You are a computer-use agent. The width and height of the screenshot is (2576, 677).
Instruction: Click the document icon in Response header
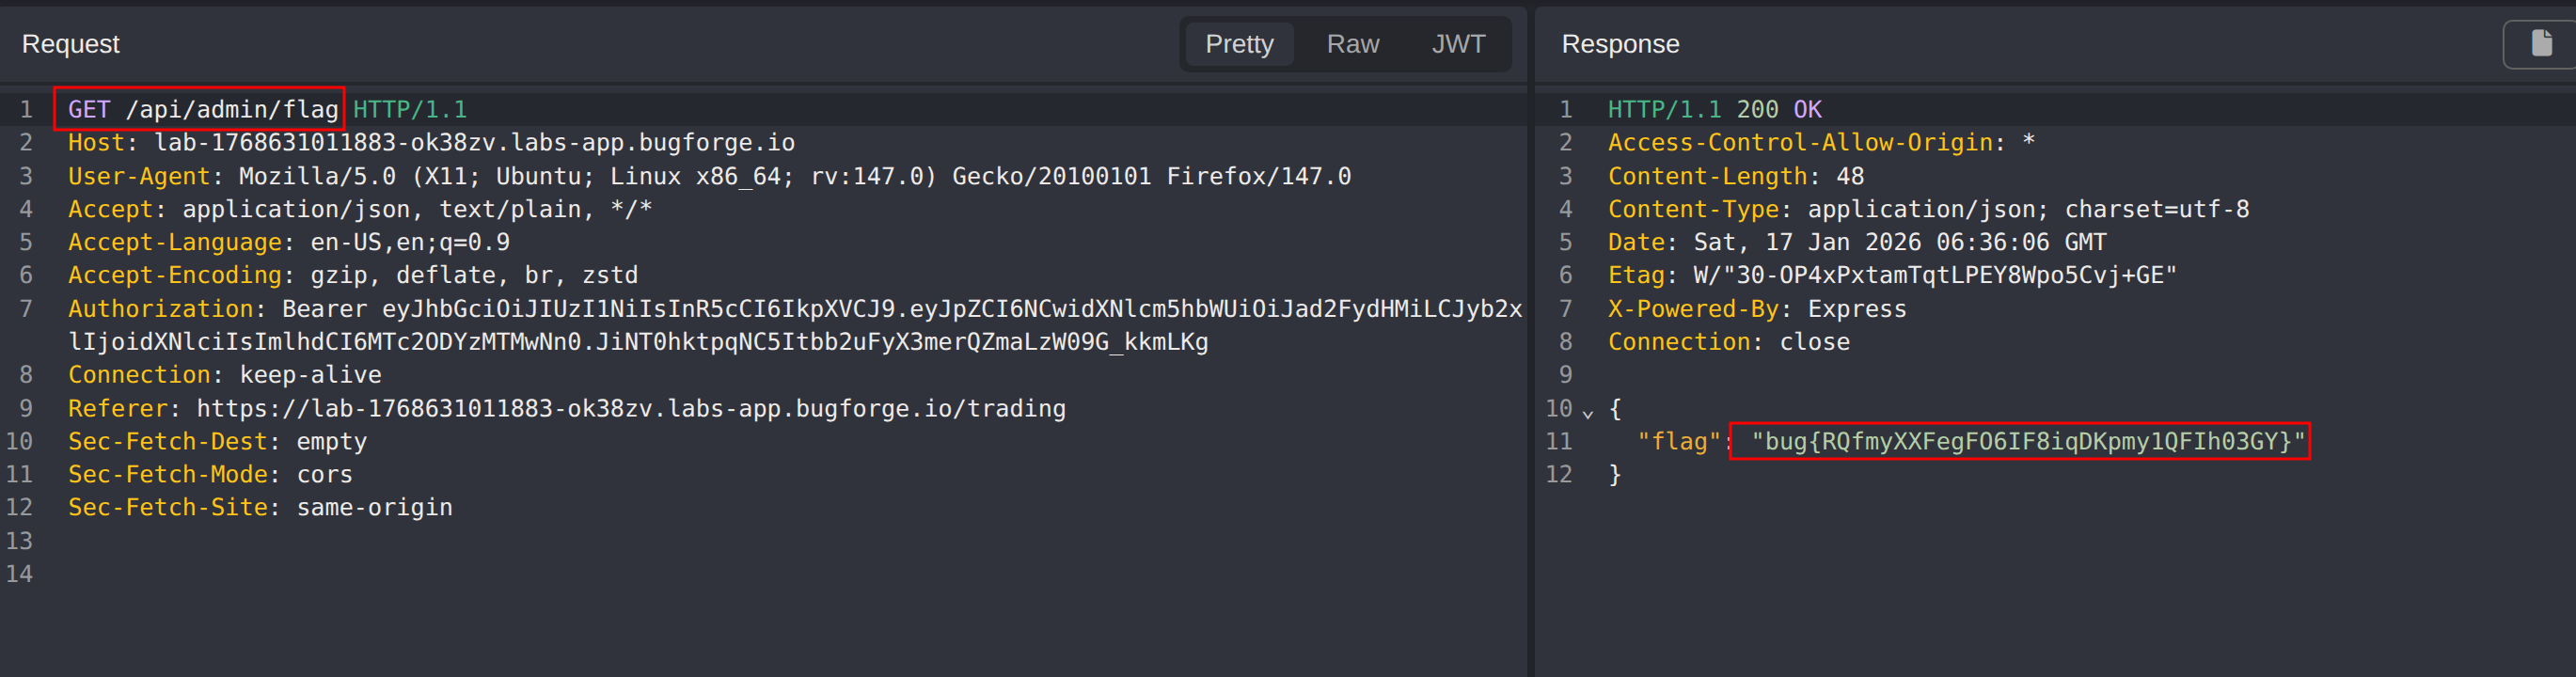(2540, 43)
